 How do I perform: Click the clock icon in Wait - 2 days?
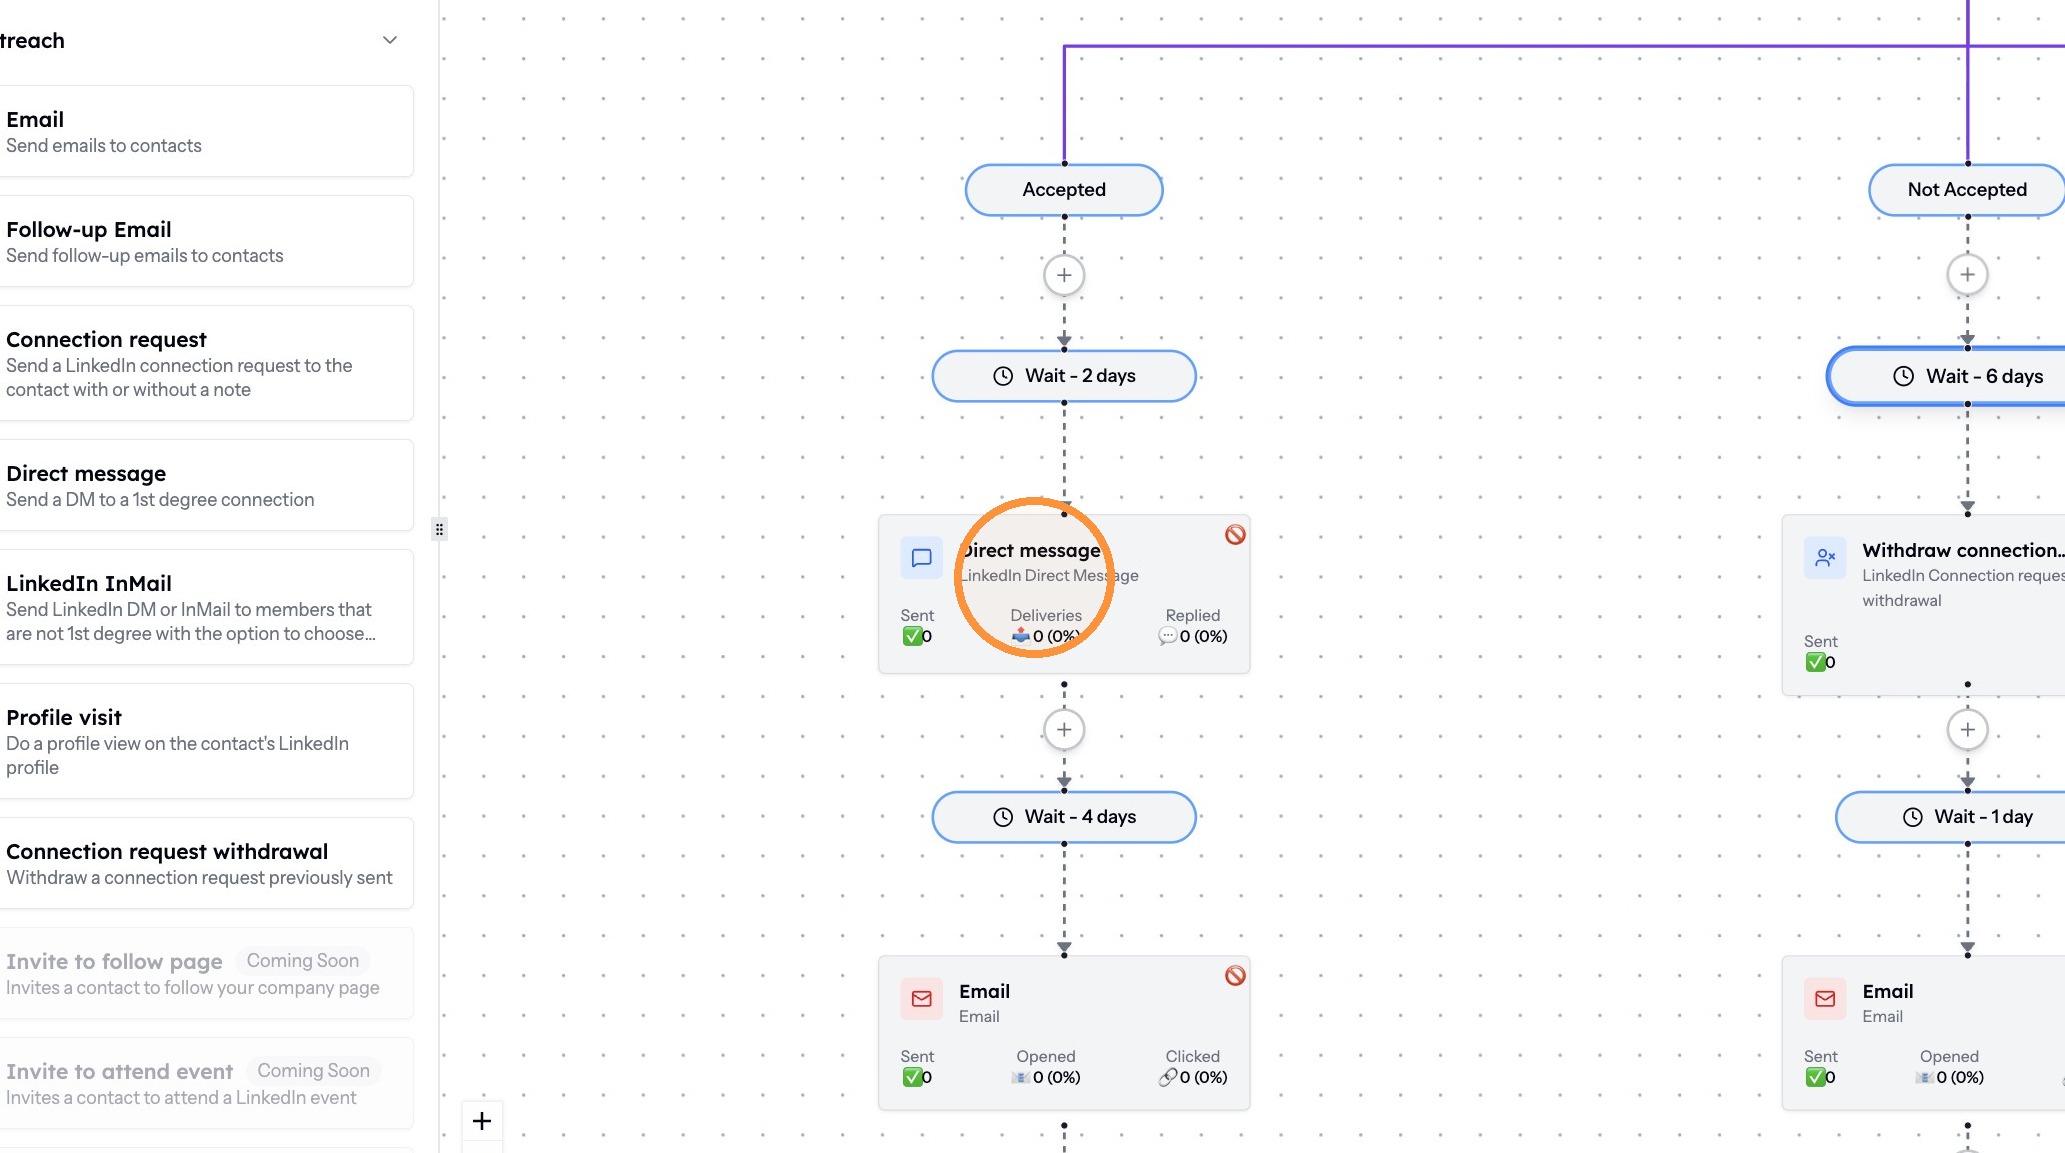pos(1003,376)
